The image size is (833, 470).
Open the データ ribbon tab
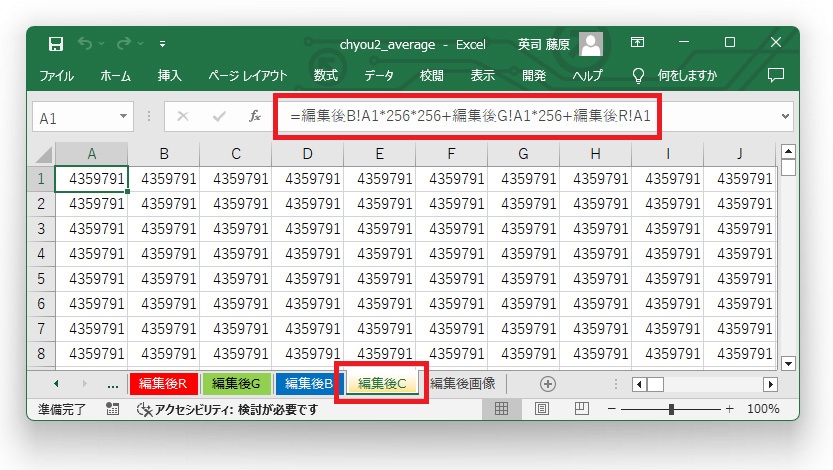tap(379, 76)
